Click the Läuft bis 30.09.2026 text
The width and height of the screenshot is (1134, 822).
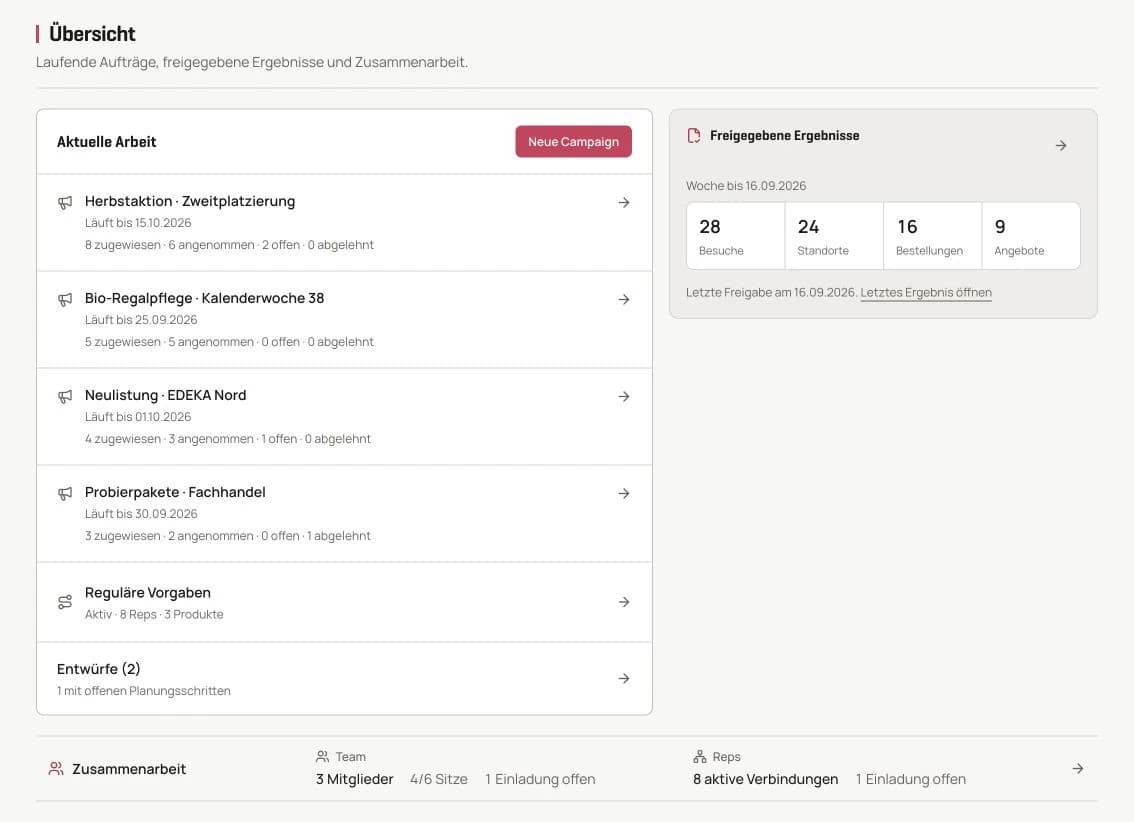tap(141, 513)
